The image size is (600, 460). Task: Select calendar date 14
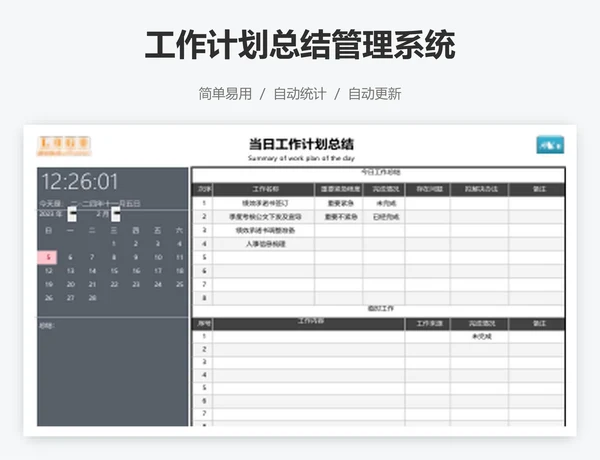point(92,271)
